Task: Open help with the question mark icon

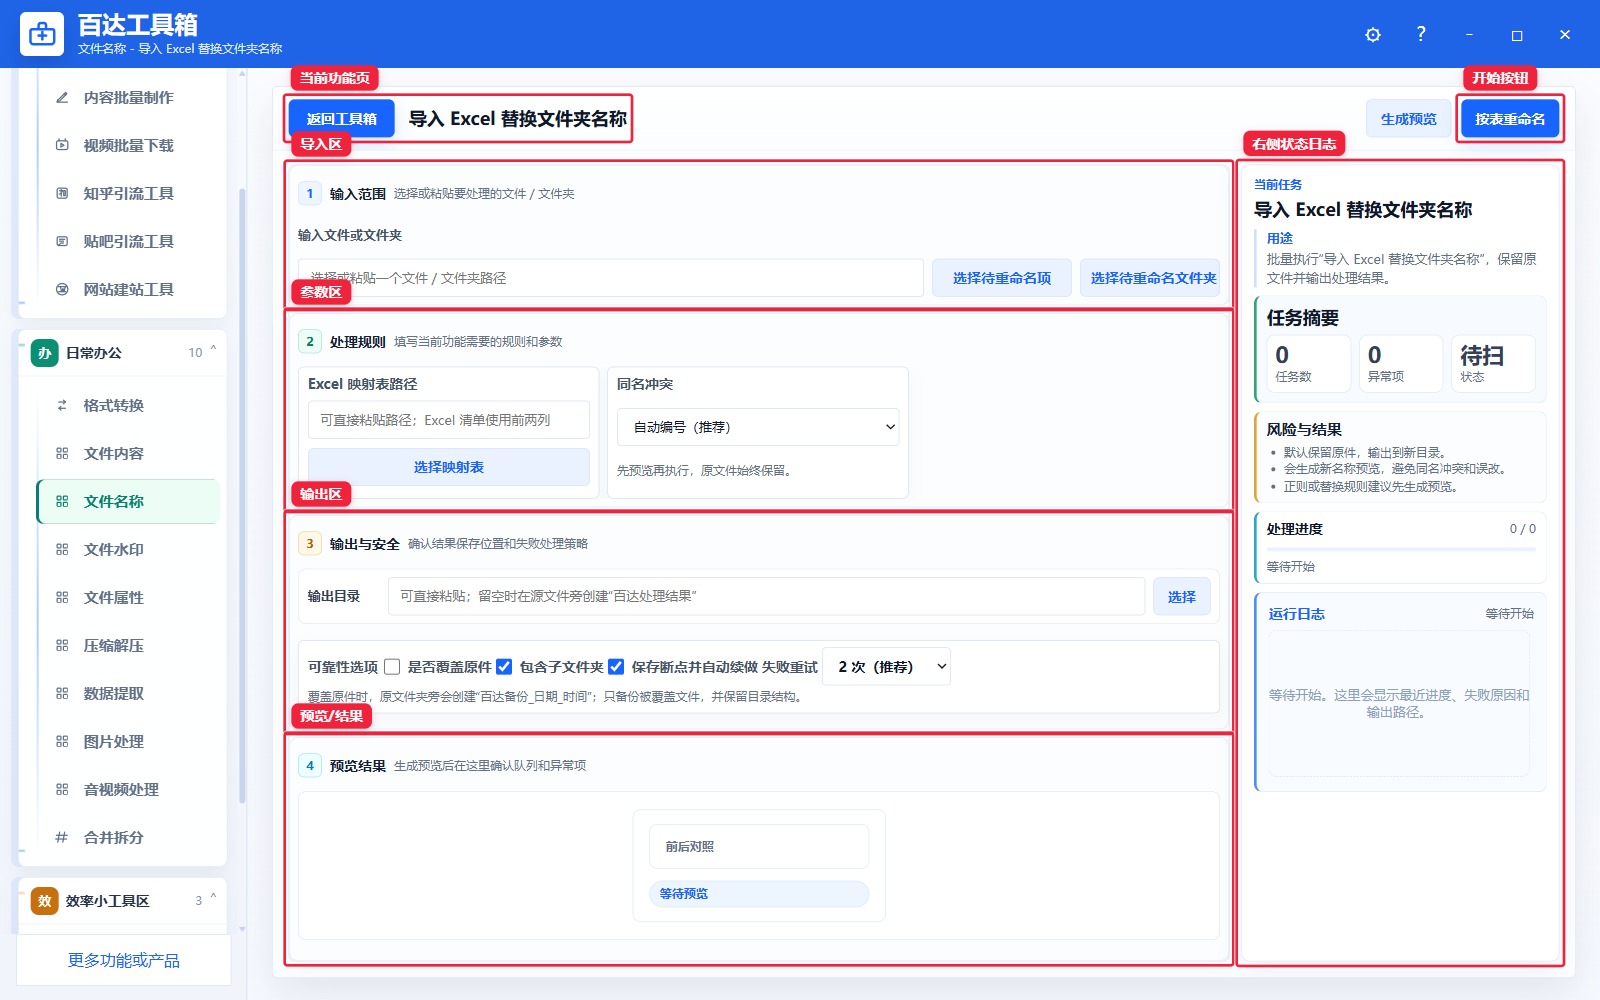Action: pos(1421,34)
